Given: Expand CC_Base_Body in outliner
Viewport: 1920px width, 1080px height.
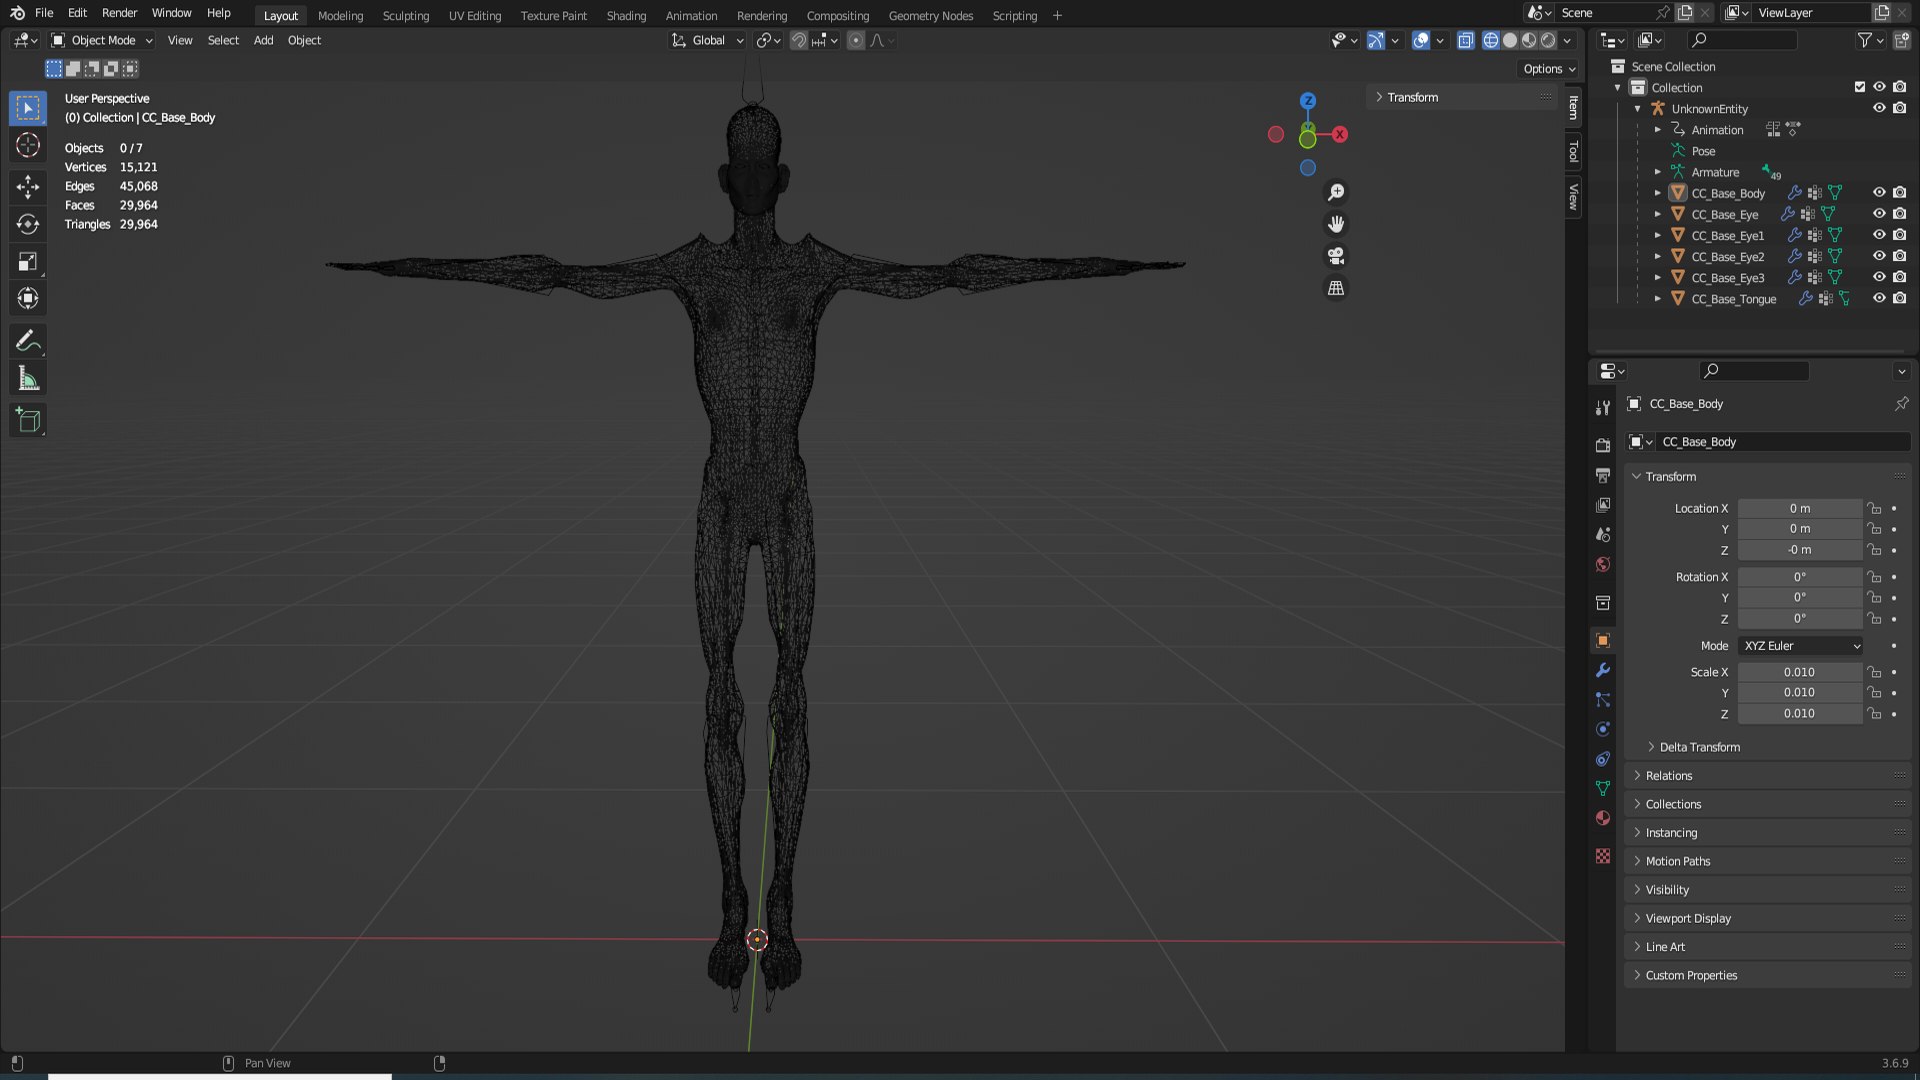Looking at the screenshot, I should pos(1657,193).
